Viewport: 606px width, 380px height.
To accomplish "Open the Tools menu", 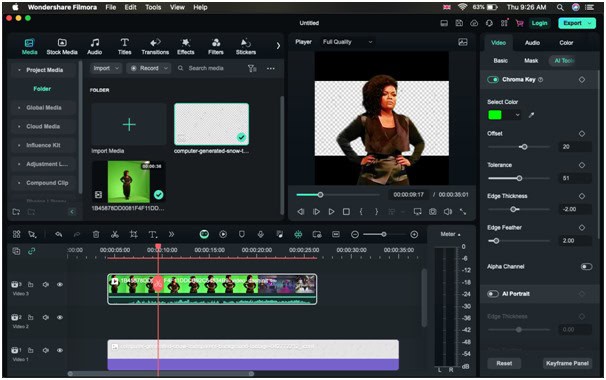I will (x=153, y=7).
